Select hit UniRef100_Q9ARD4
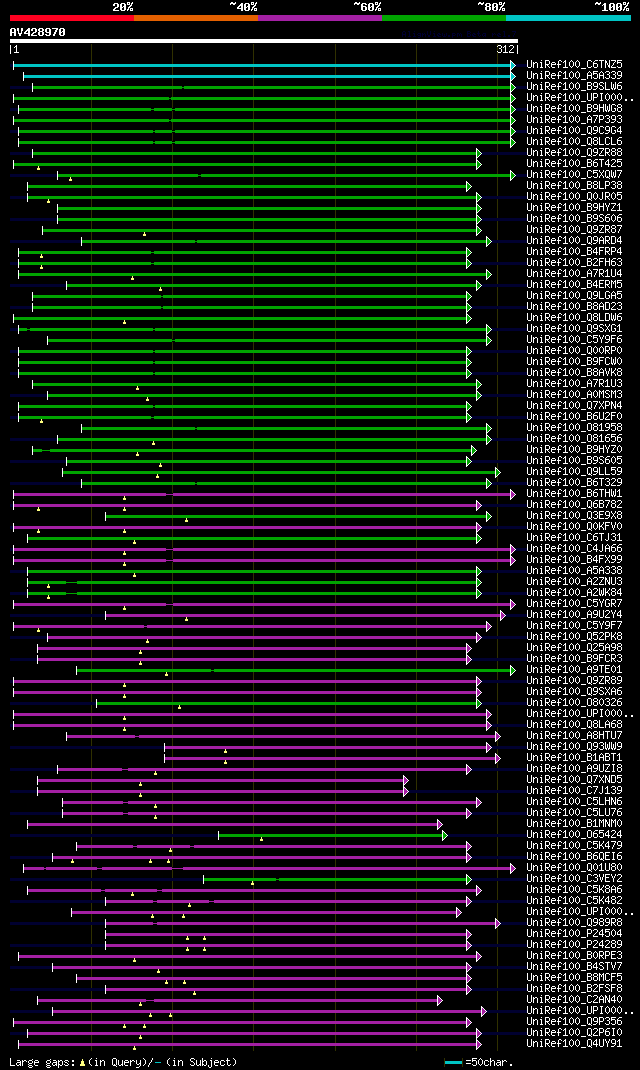 click(x=574, y=241)
